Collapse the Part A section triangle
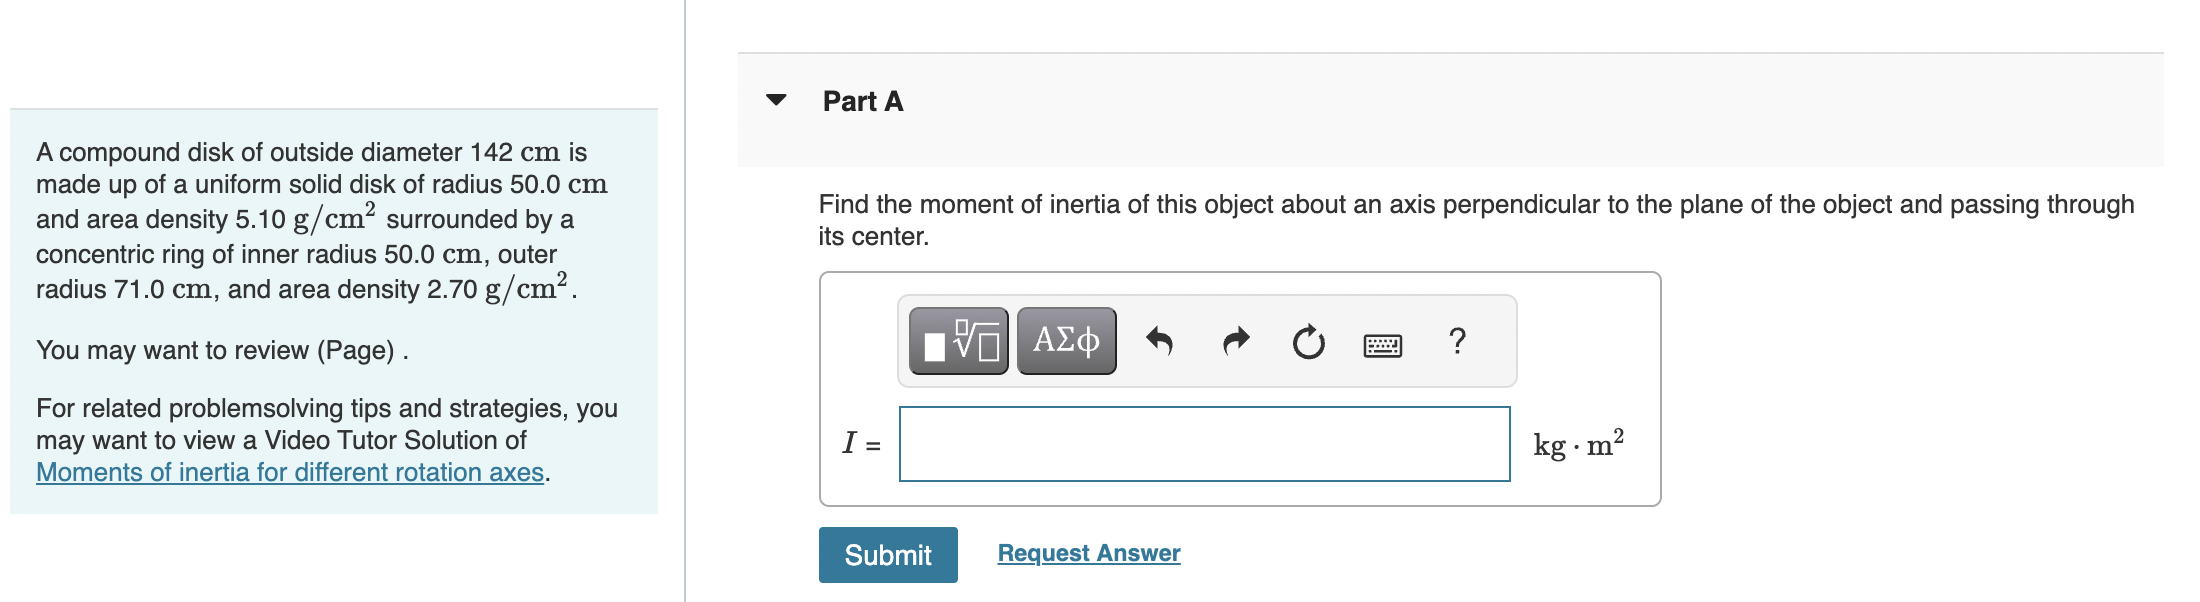The height and width of the screenshot is (602, 2200). (x=776, y=100)
